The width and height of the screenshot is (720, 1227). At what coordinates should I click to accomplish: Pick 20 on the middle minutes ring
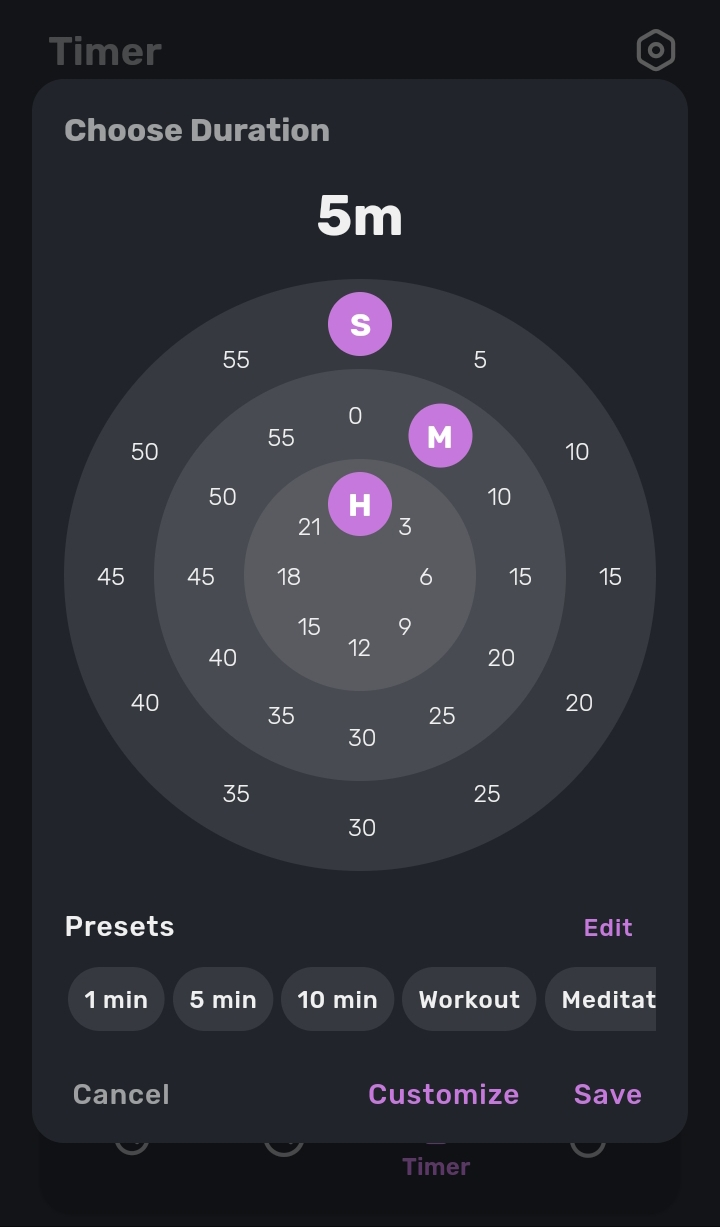[501, 658]
